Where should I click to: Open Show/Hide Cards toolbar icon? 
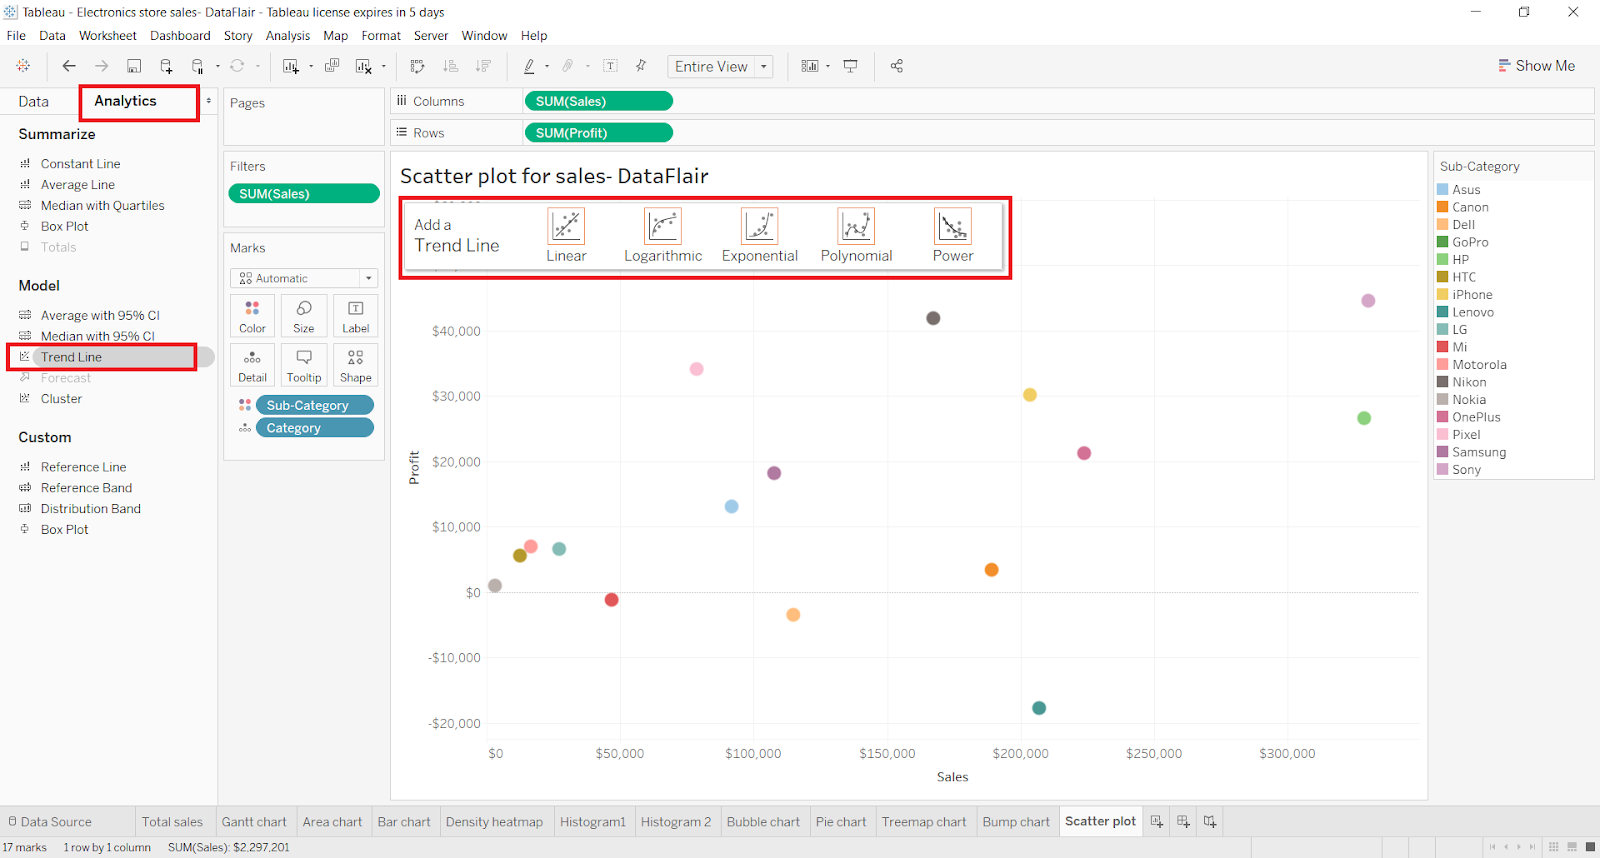[x=810, y=66]
